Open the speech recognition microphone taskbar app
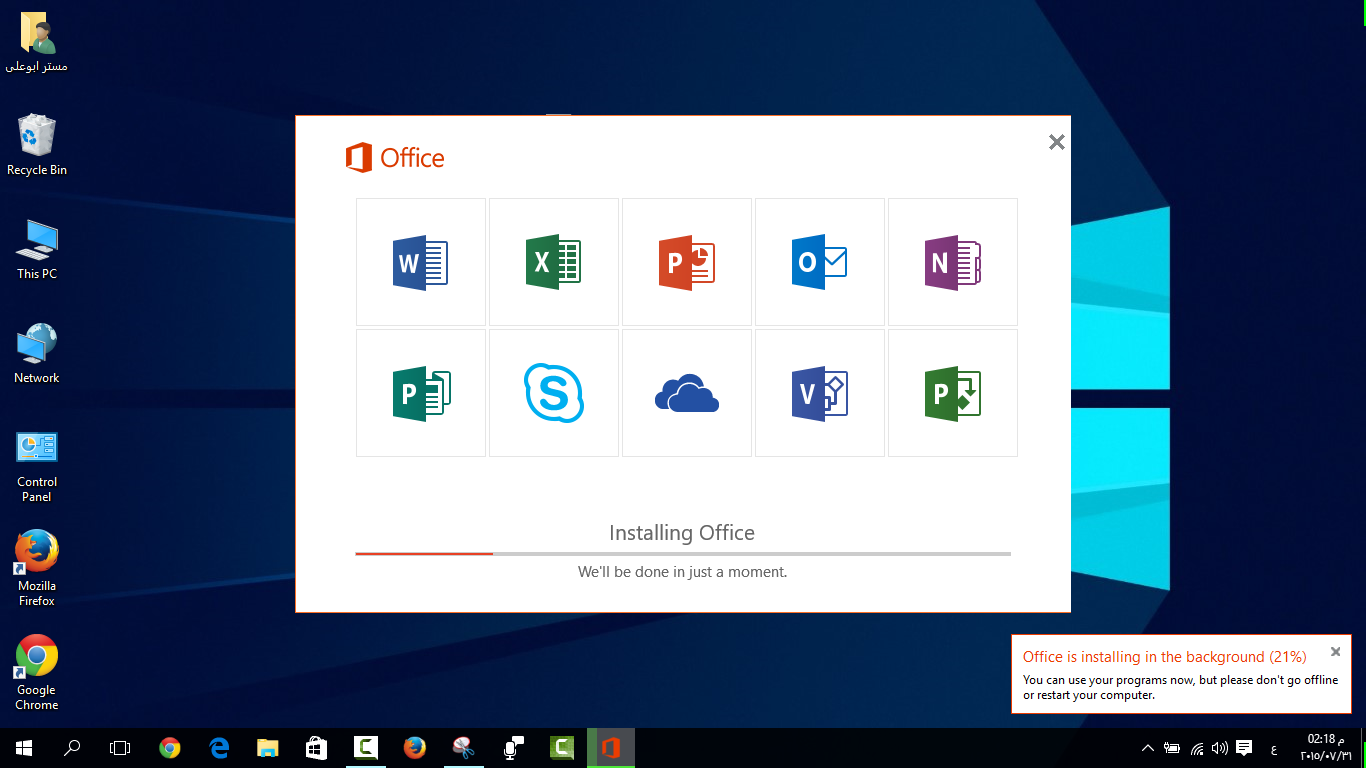 [x=513, y=748]
